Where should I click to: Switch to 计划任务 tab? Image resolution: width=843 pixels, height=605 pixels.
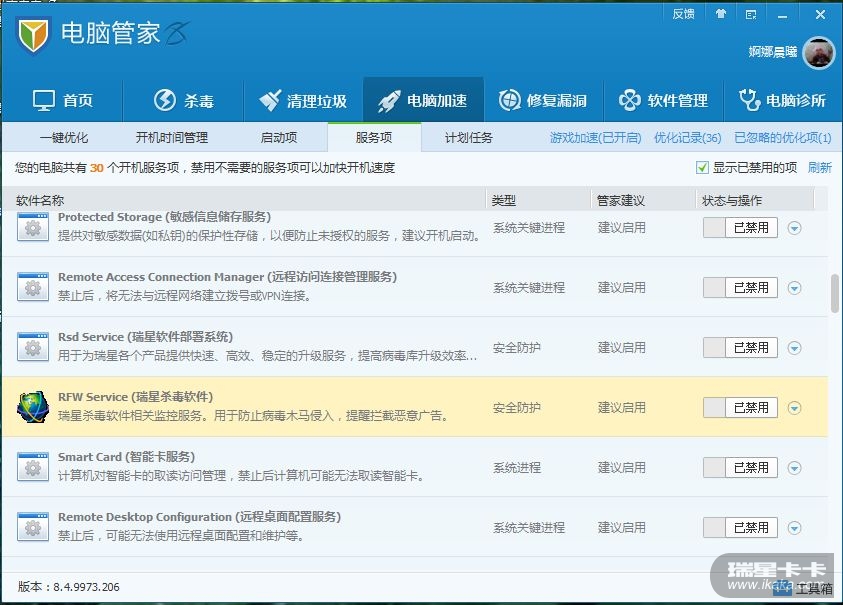tap(469, 138)
